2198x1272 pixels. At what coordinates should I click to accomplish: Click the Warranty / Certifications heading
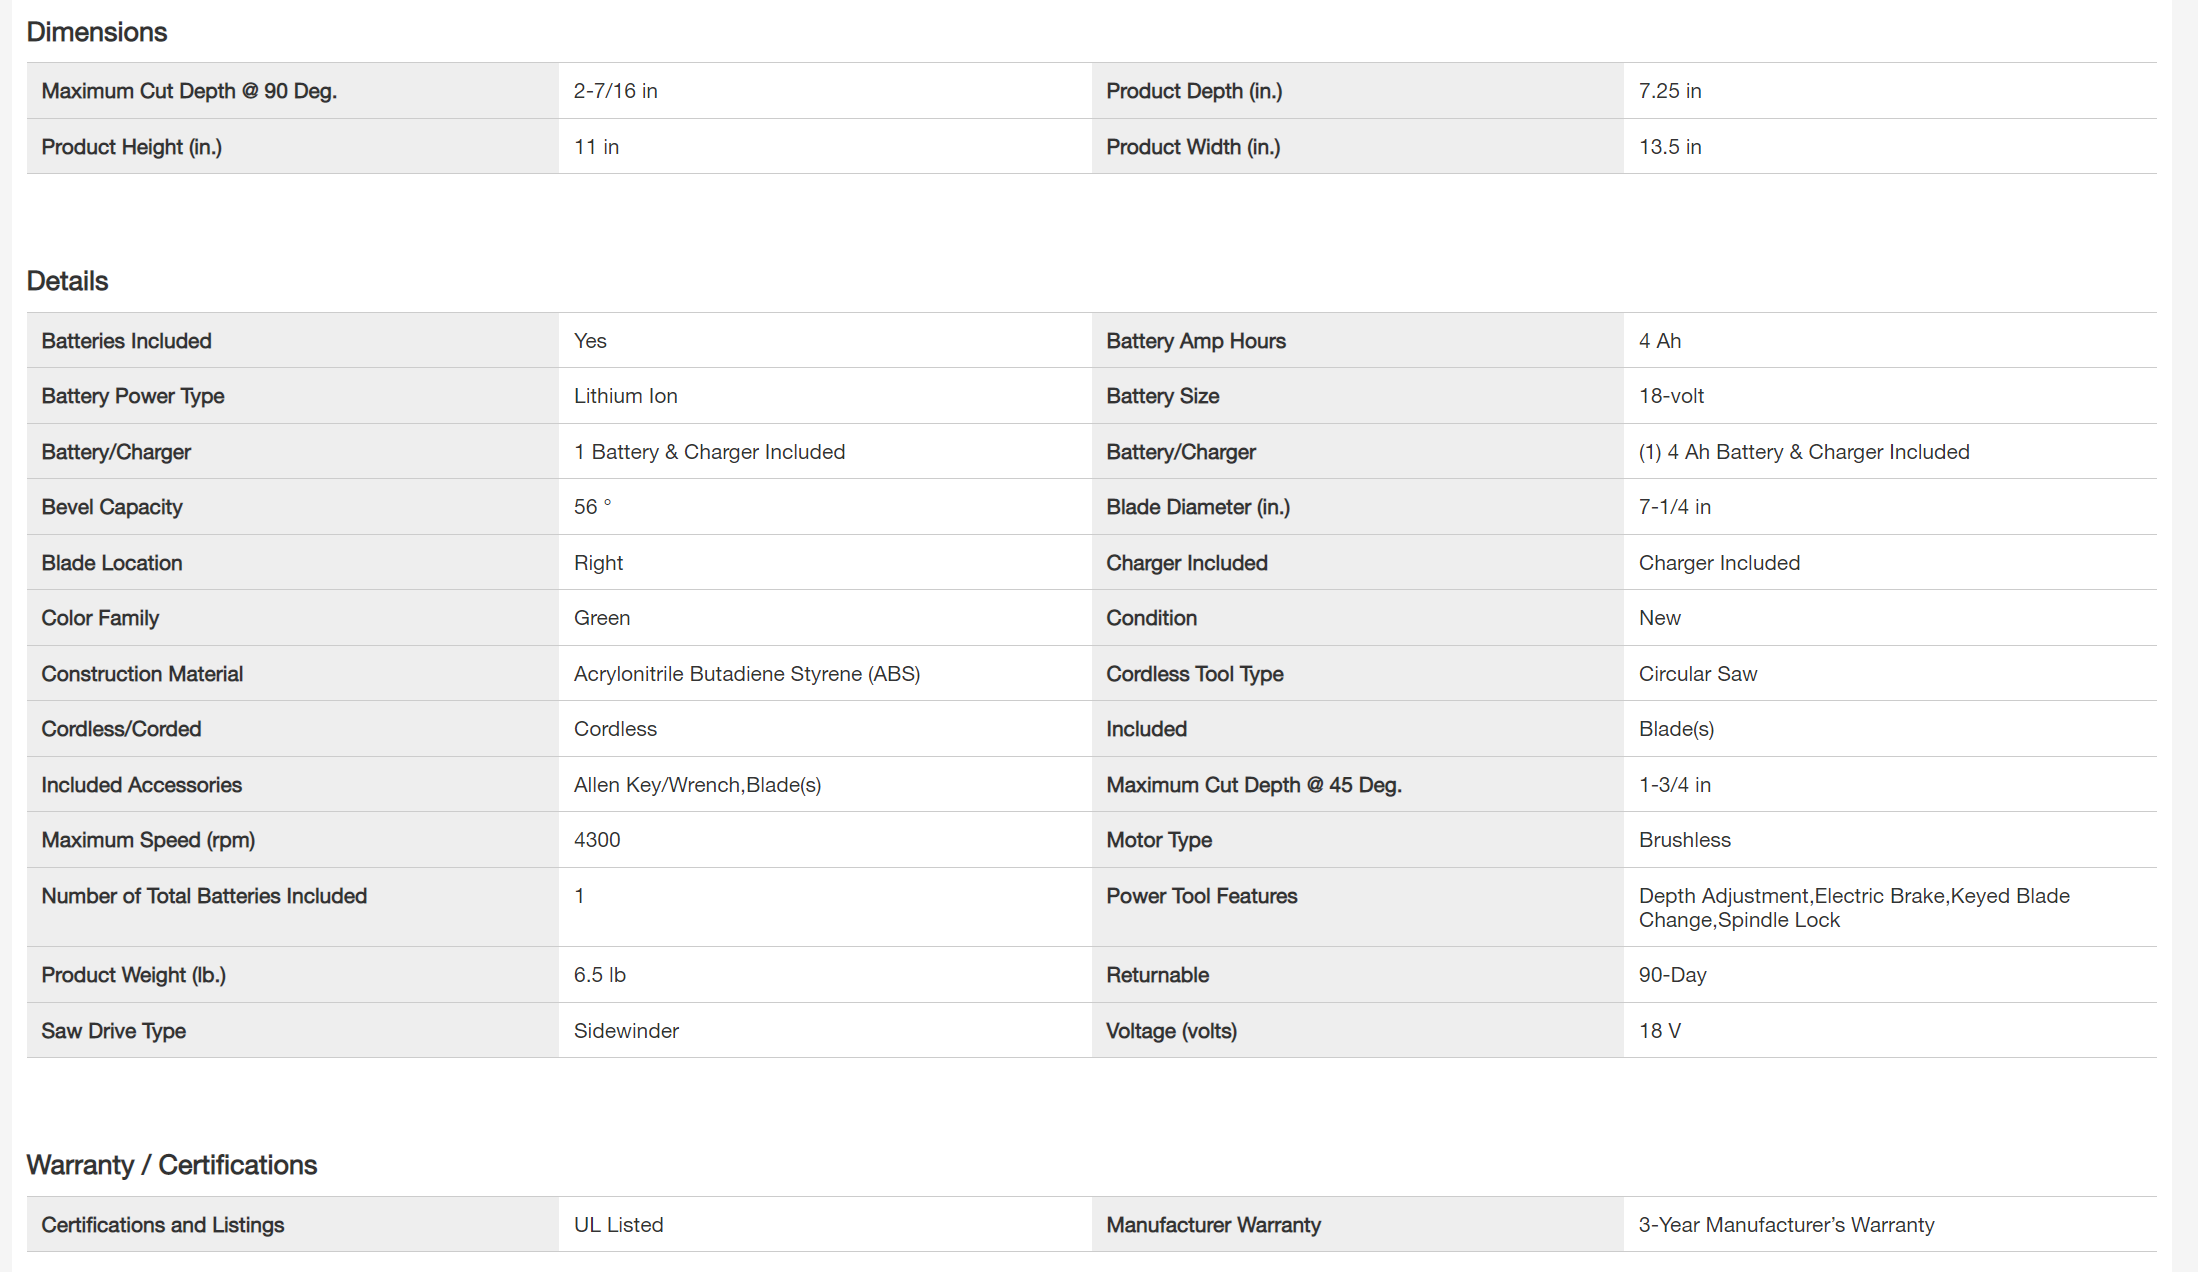(171, 1165)
